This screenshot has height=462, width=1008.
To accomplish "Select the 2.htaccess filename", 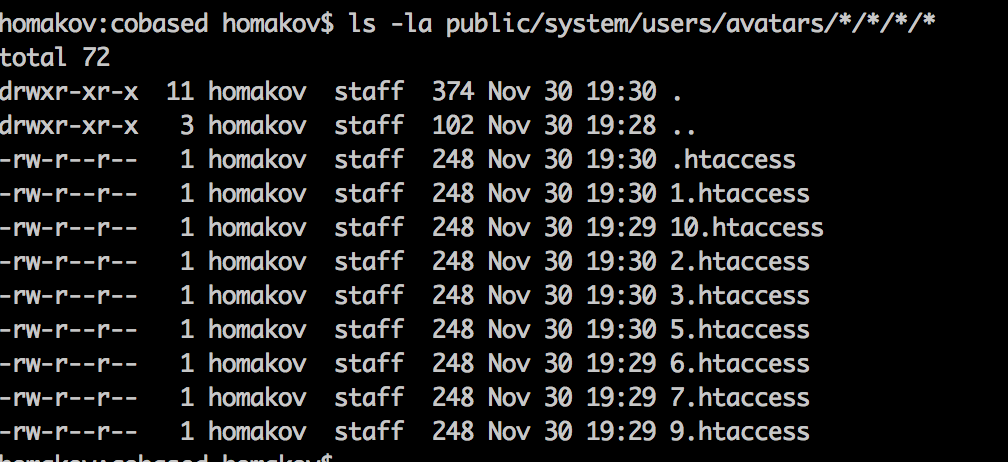I will tap(740, 261).
